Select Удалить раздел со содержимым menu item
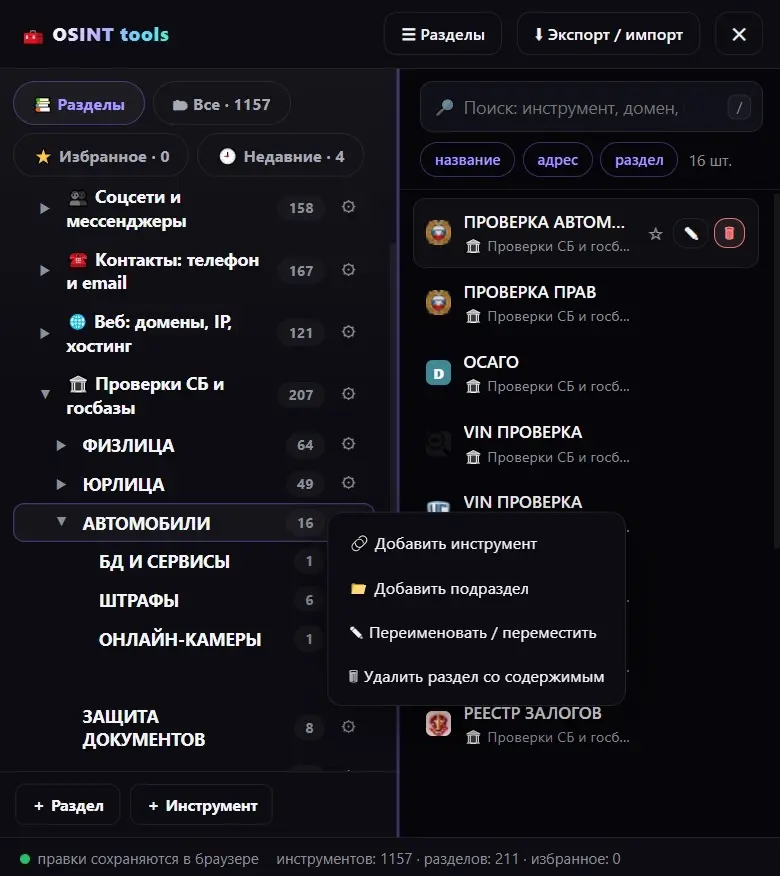The image size is (780, 876). coord(476,677)
